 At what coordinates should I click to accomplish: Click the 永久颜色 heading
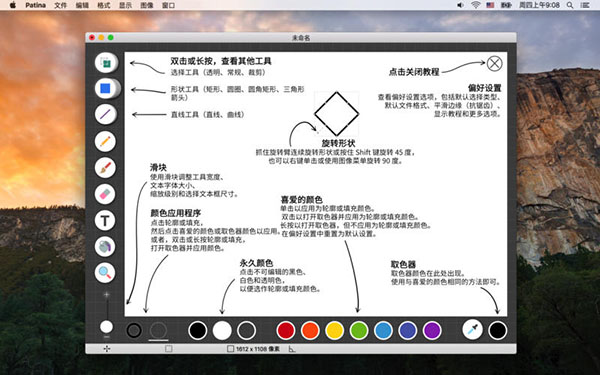coord(256,263)
